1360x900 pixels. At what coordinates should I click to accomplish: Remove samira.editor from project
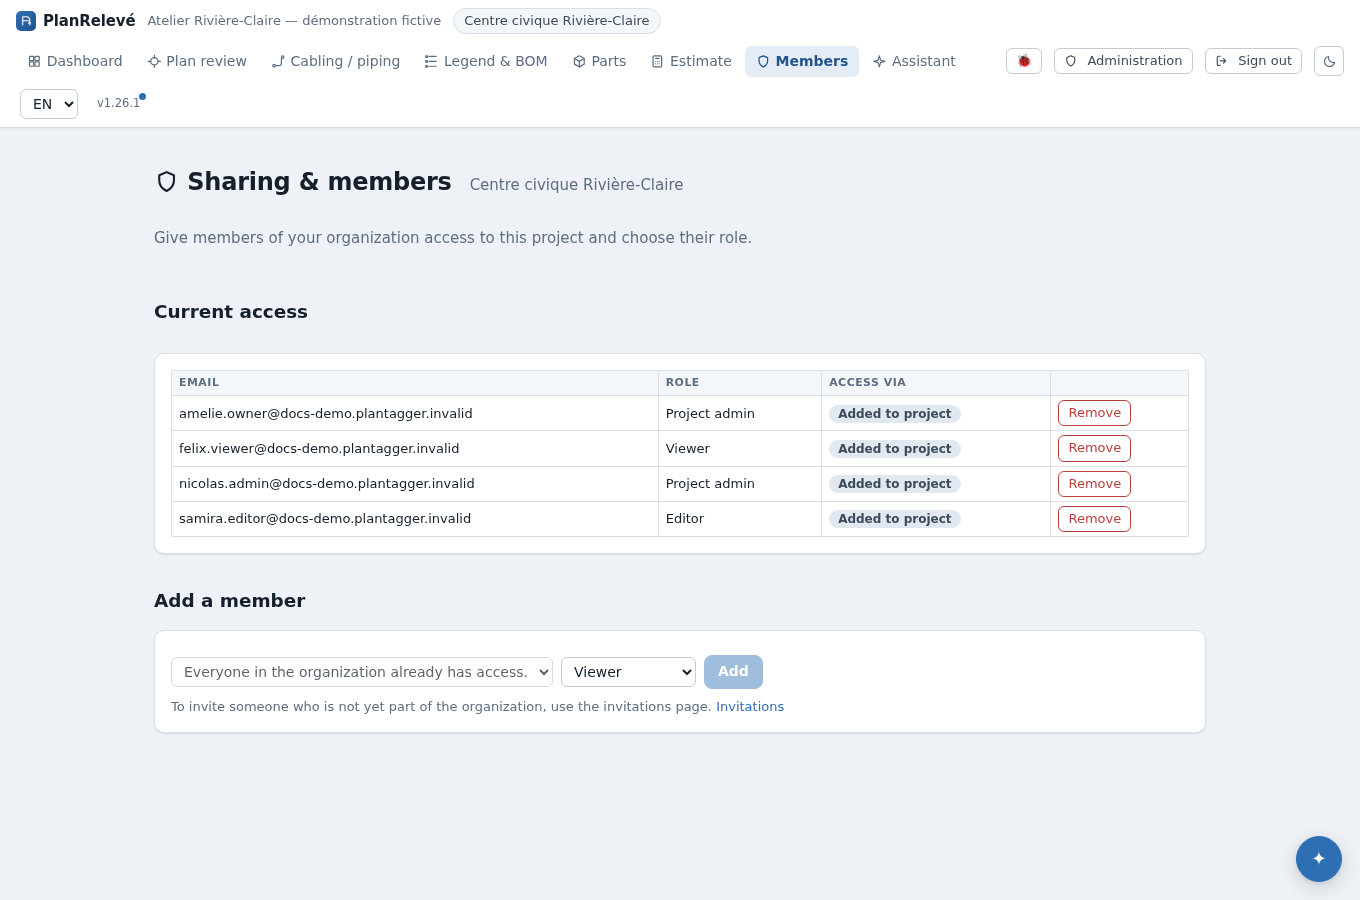[1094, 519]
